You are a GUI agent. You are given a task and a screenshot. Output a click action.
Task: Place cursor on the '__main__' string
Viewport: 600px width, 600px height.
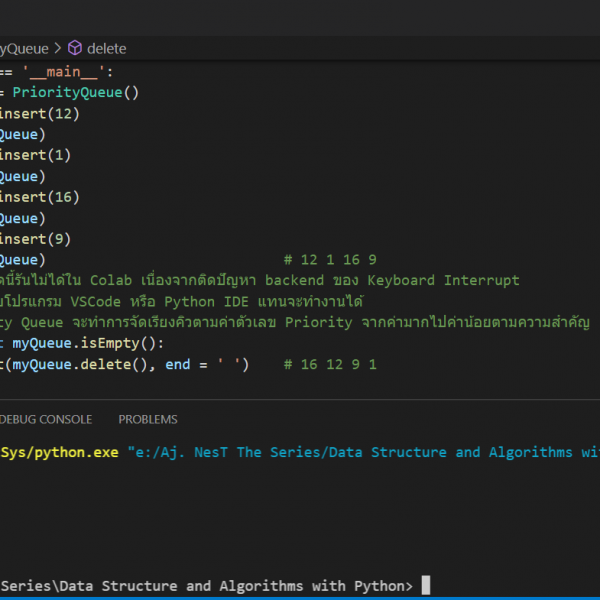(x=66, y=72)
